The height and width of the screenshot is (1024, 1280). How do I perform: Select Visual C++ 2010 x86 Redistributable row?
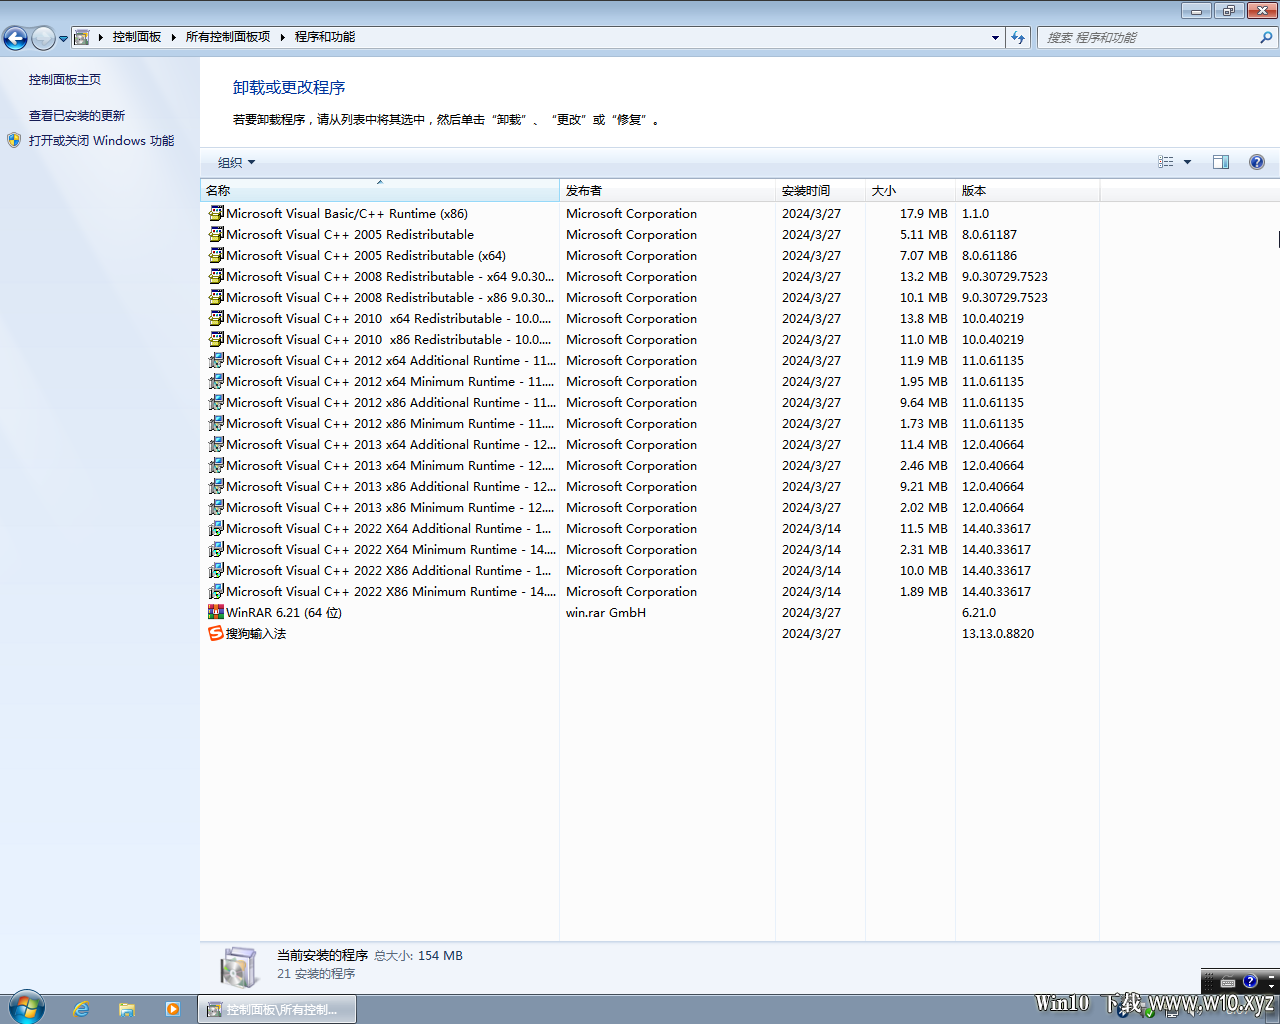click(650, 339)
